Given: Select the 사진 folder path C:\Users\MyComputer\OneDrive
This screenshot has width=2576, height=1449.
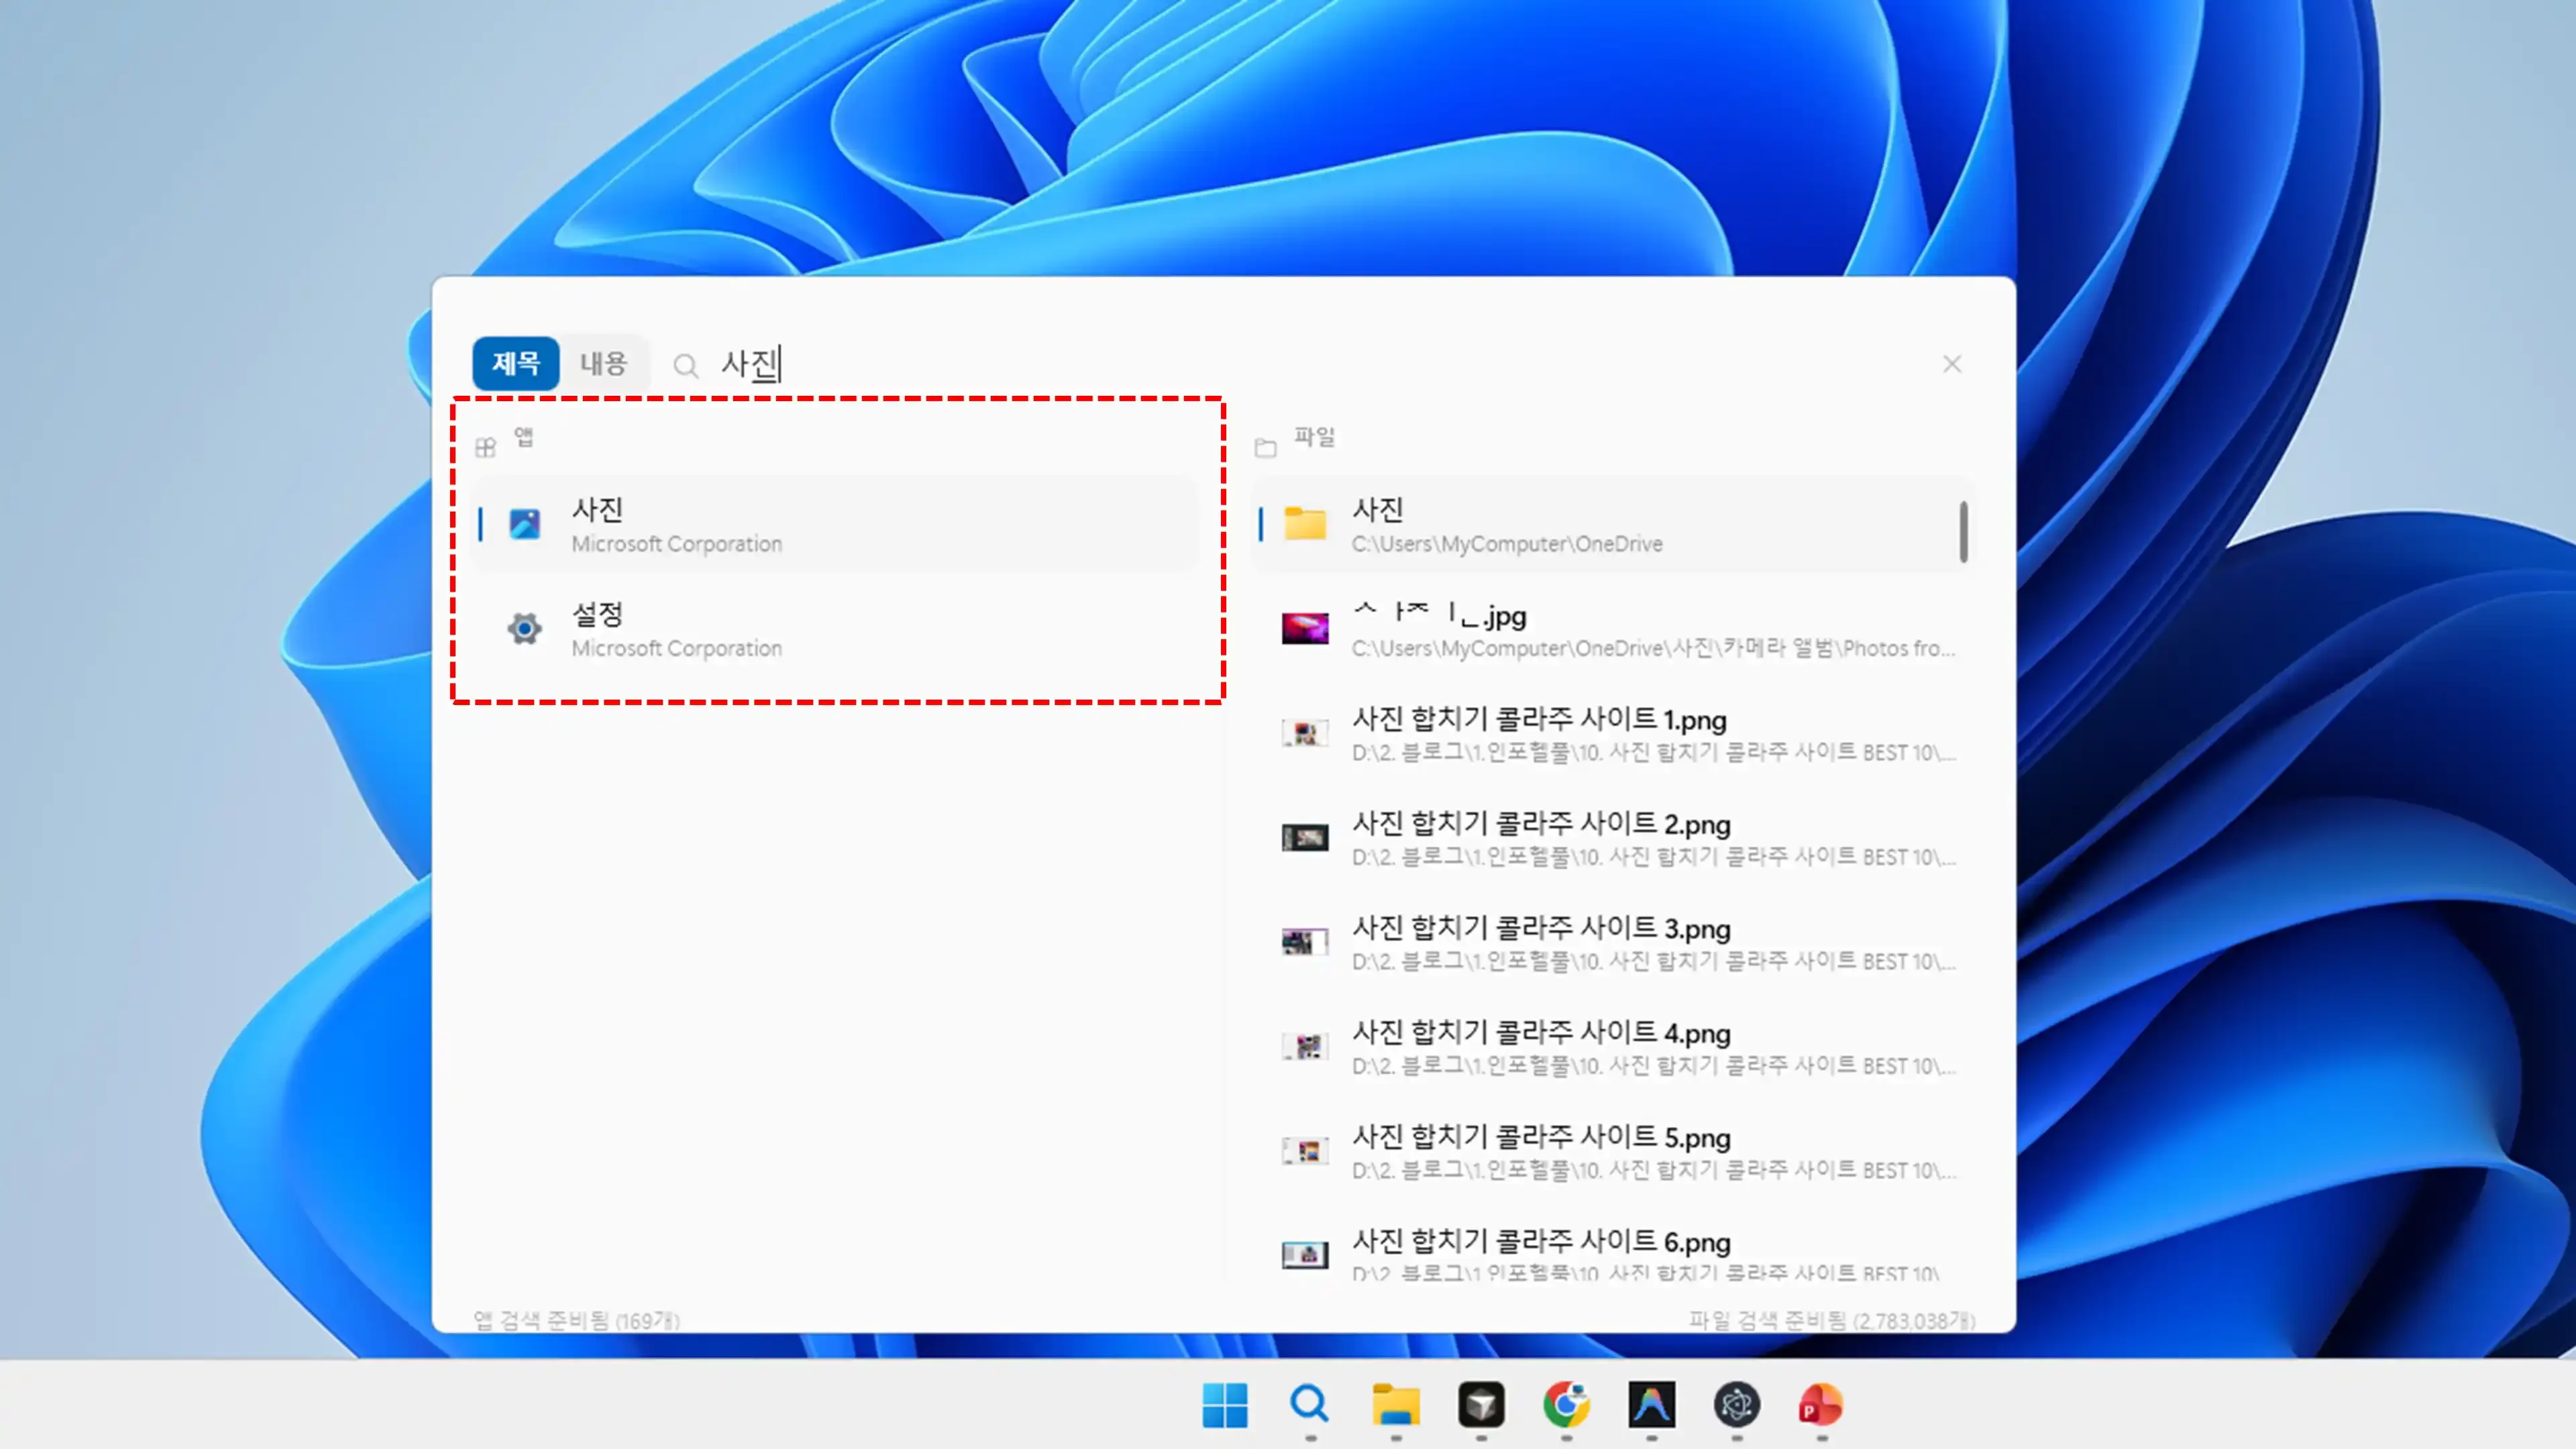Looking at the screenshot, I should (x=1612, y=524).
